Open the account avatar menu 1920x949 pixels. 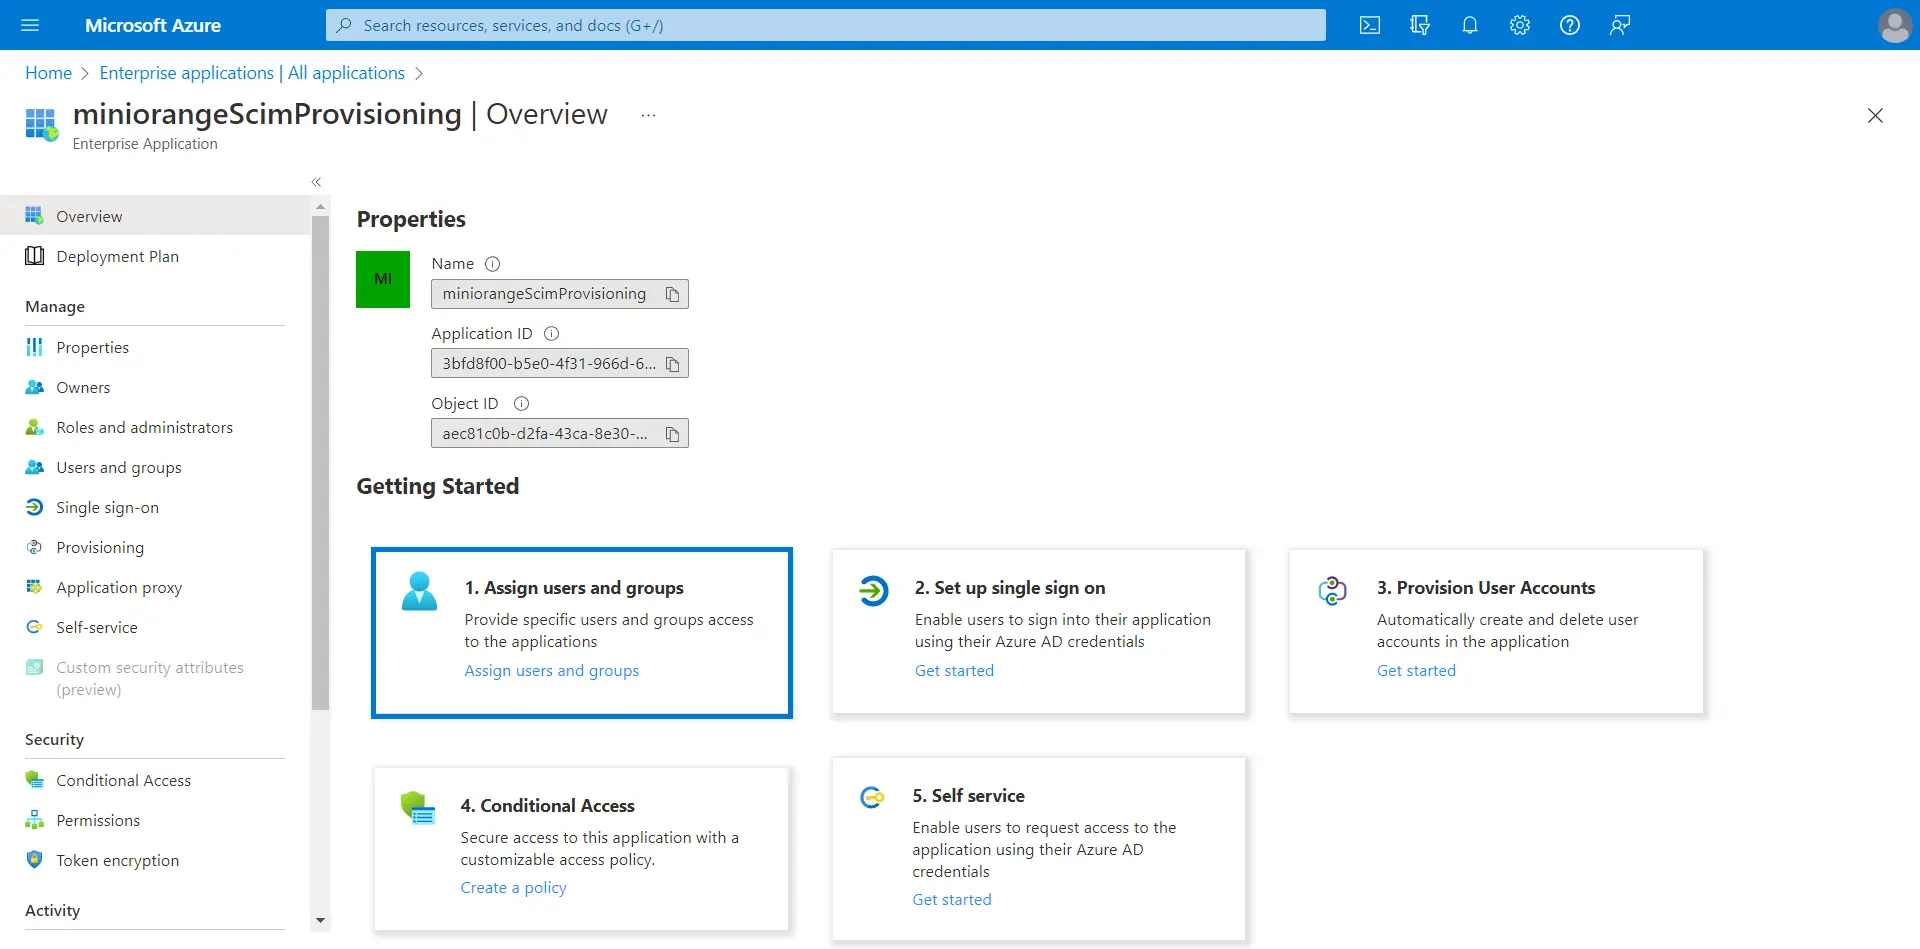(x=1895, y=25)
